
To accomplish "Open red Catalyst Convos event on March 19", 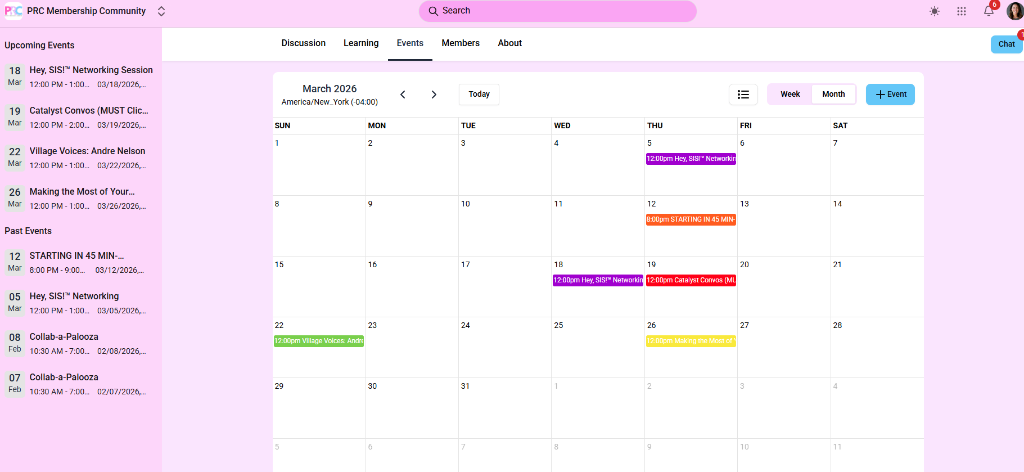I will (x=691, y=280).
